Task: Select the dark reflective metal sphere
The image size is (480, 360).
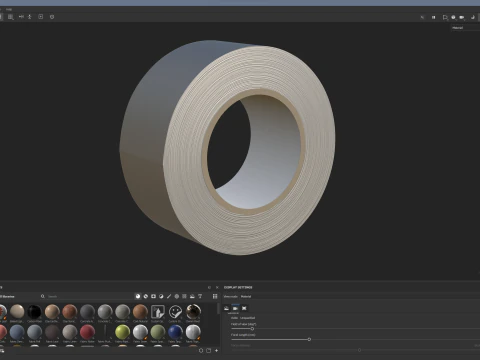Action: (x=193, y=312)
